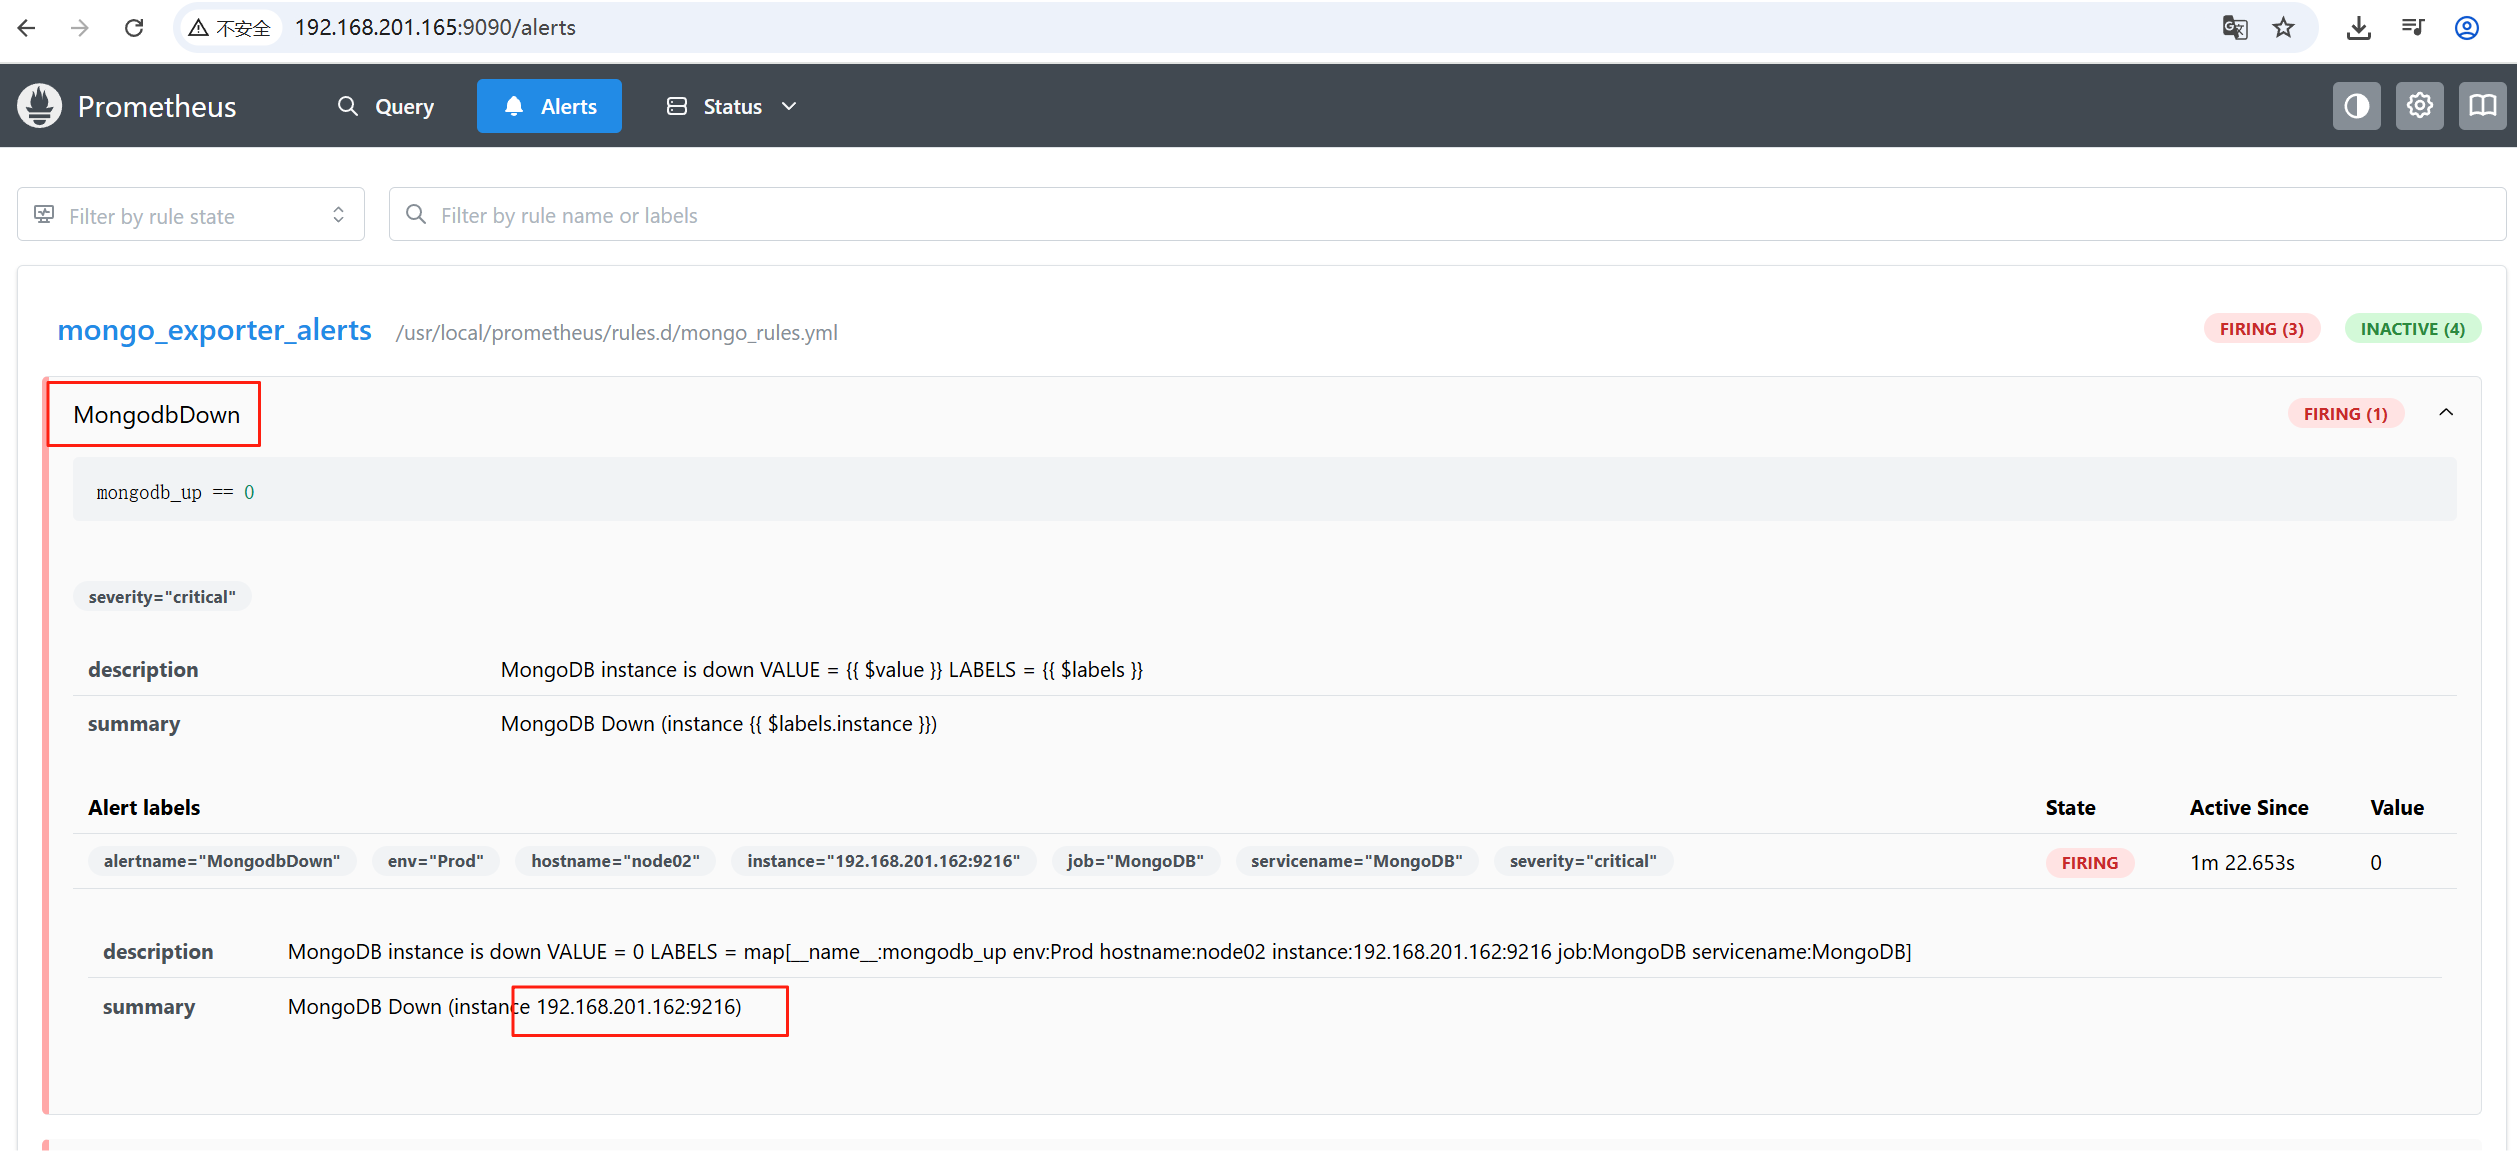Toggle the light/dark theme icon
The height and width of the screenshot is (1151, 2517).
2356,106
